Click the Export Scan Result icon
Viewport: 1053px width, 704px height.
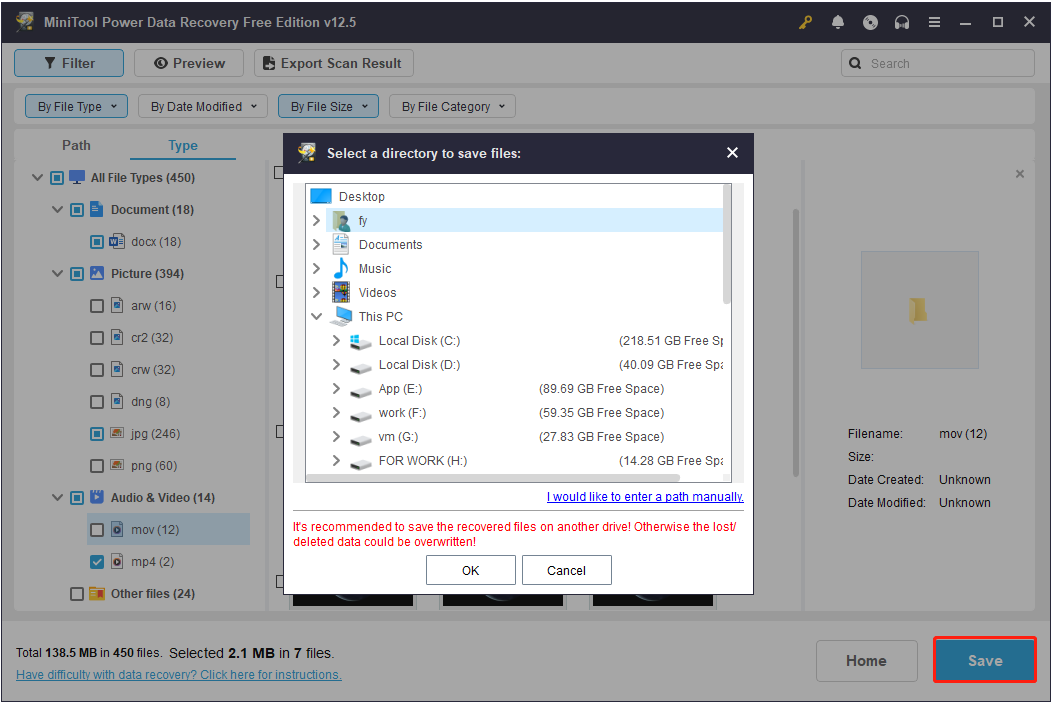267,62
